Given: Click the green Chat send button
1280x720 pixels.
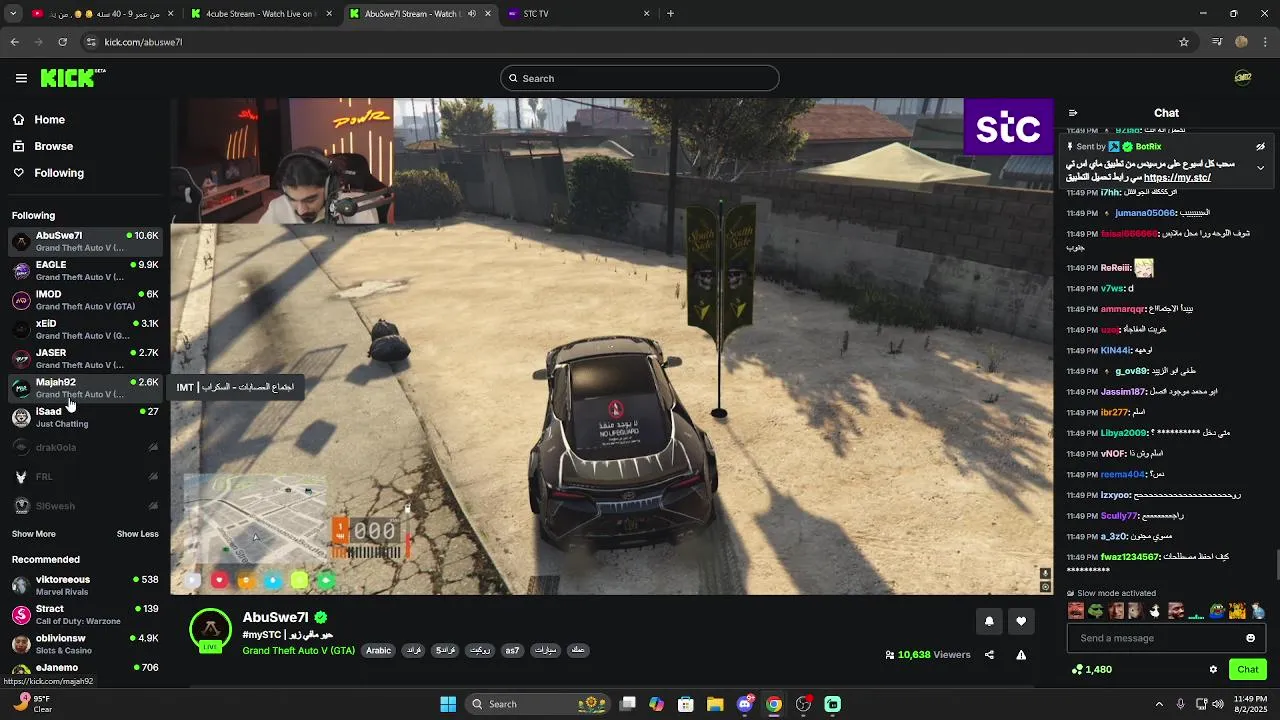Looking at the screenshot, I should click(x=1248, y=670).
